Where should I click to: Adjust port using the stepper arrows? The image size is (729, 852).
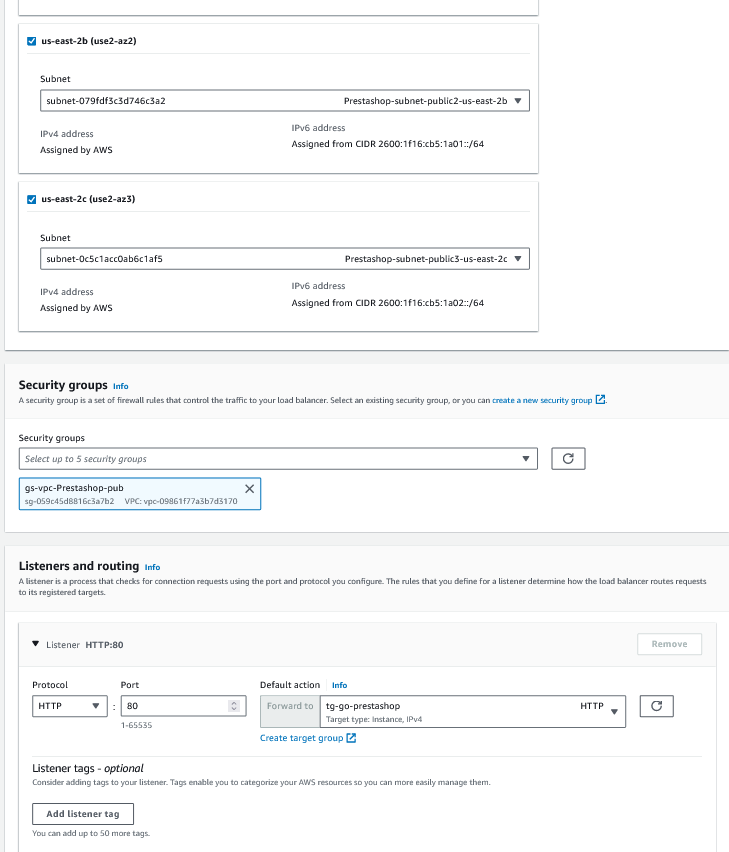(x=234, y=706)
